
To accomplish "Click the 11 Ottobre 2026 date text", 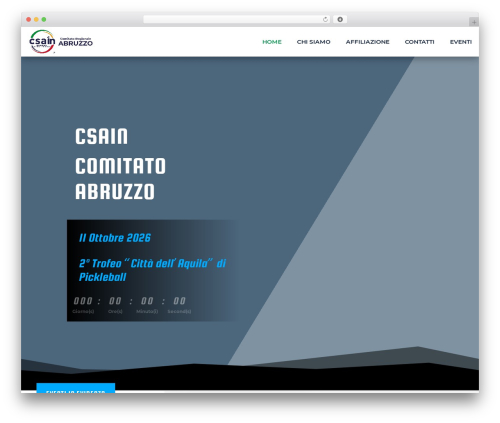I will 115,238.
